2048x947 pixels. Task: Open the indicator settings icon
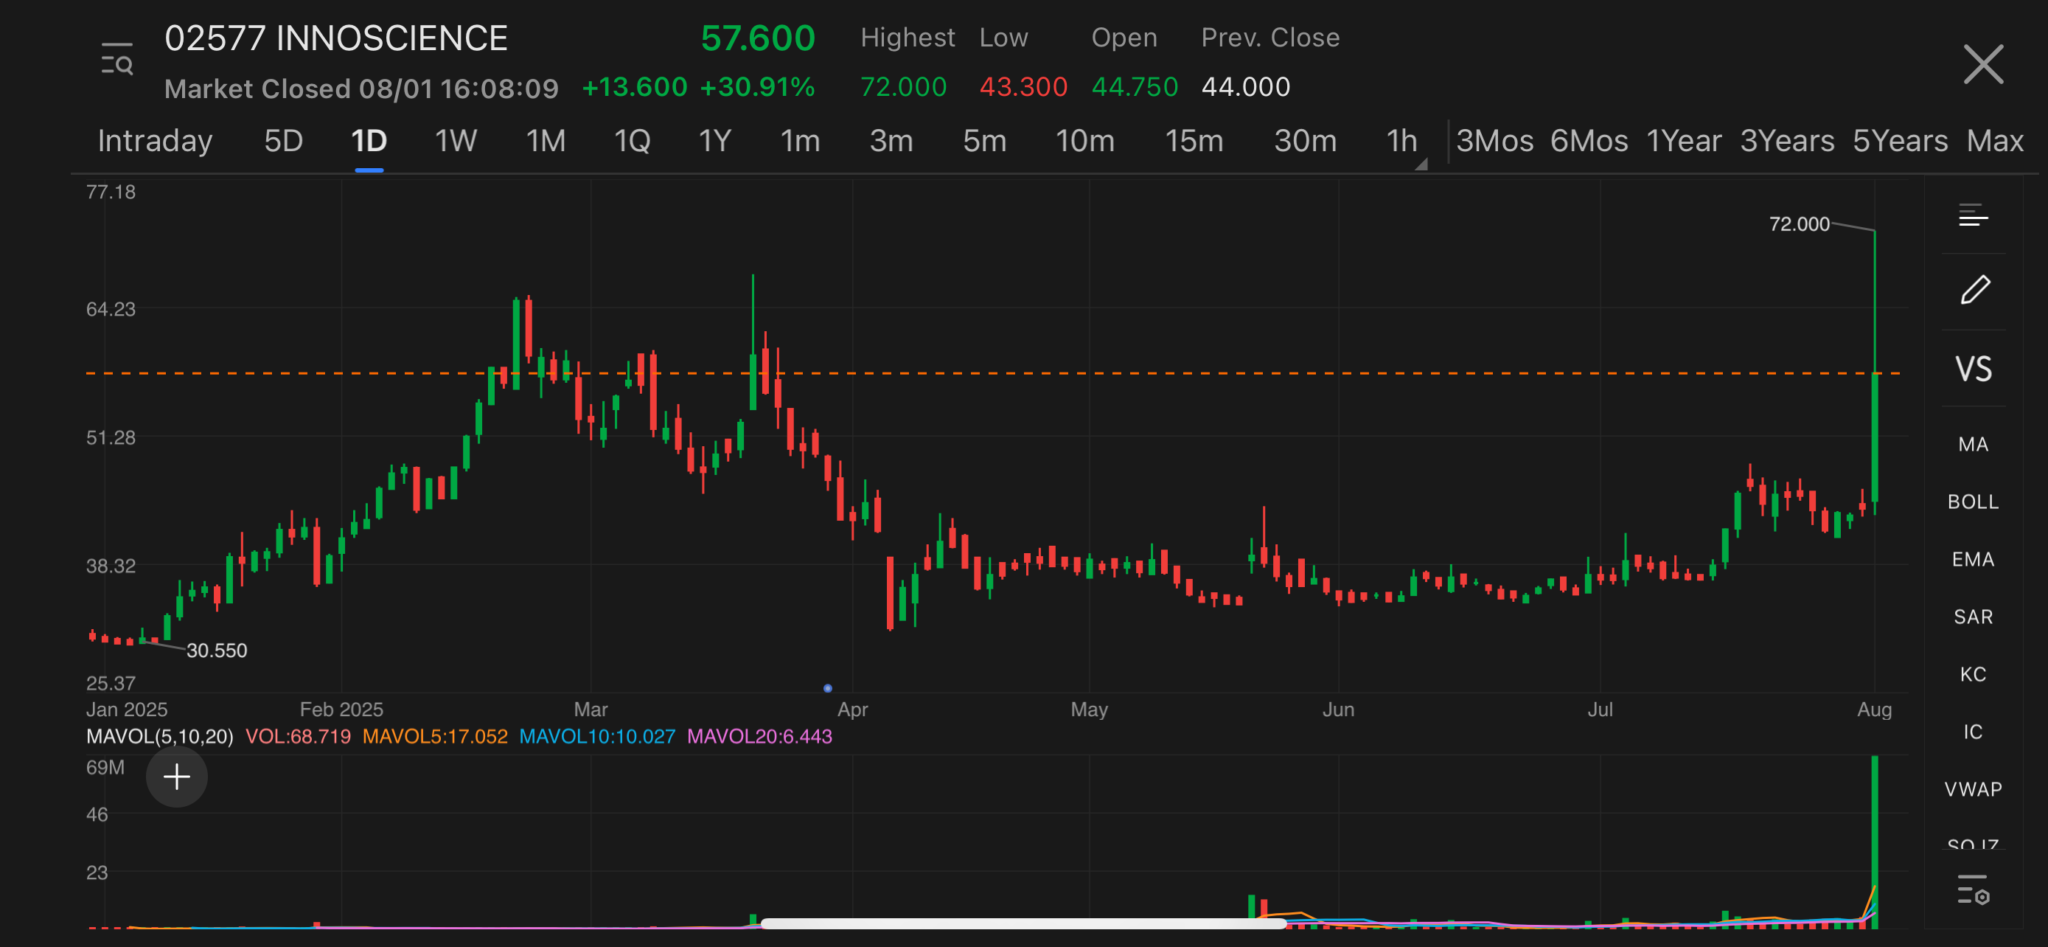pos(1973,889)
